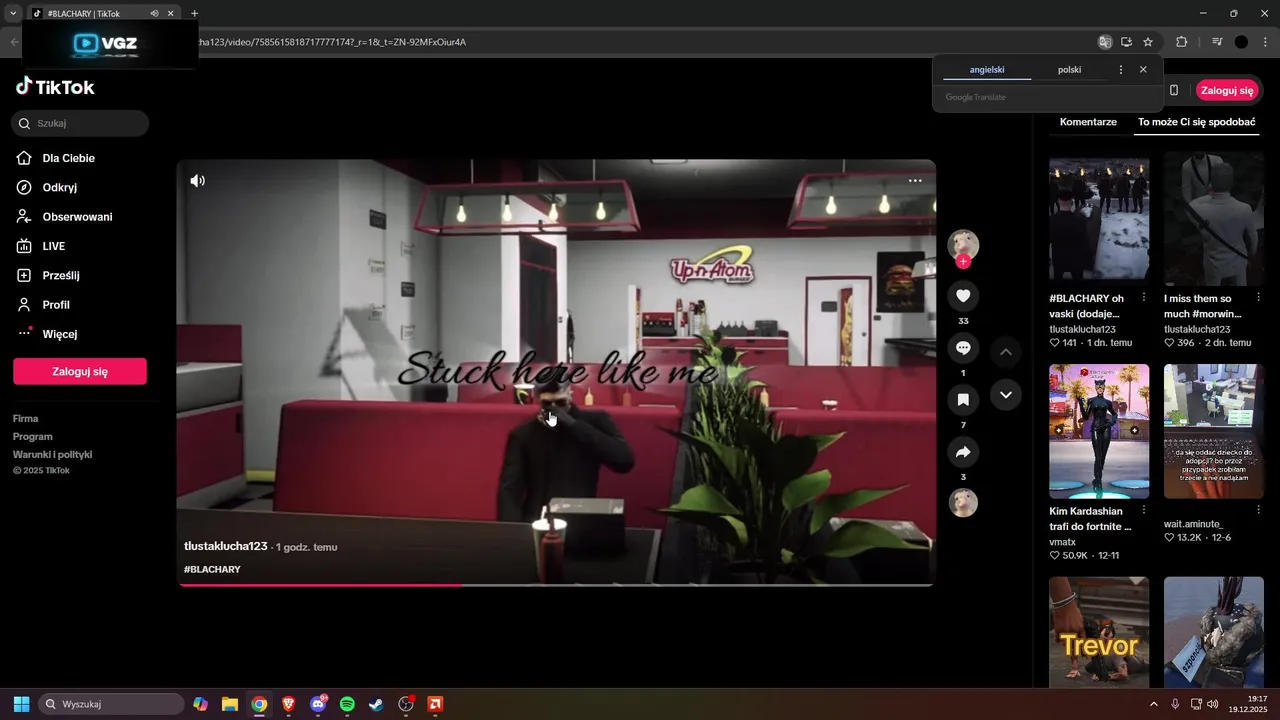Open comments via speech bubble icon

963,348
